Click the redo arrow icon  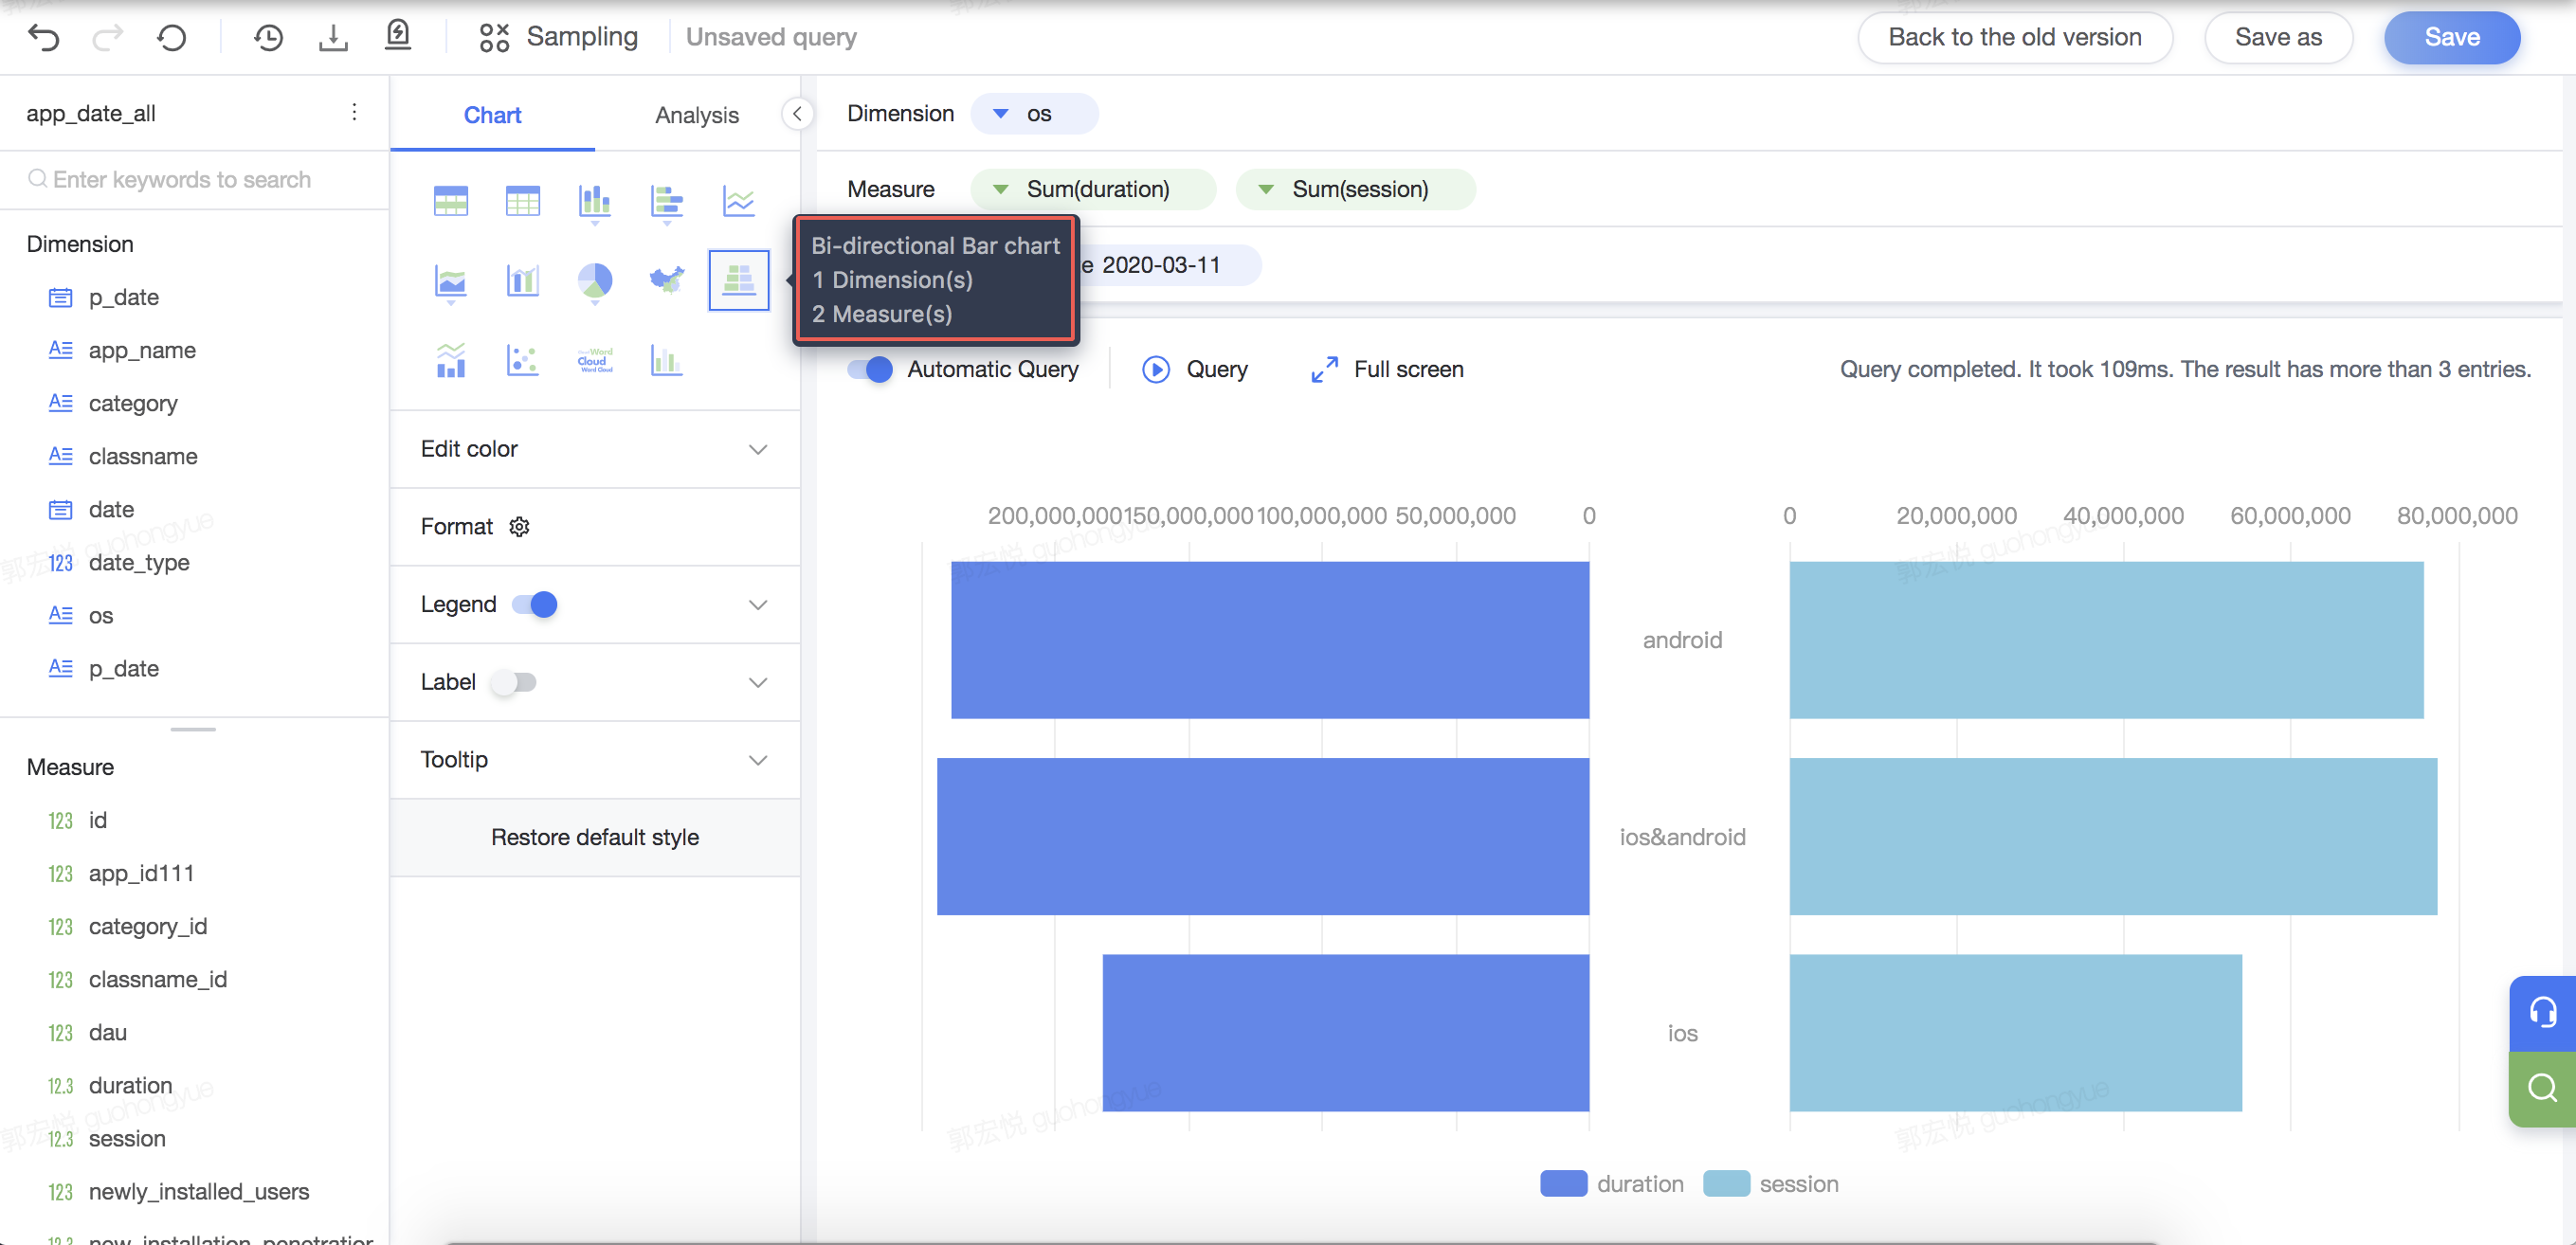tap(107, 38)
